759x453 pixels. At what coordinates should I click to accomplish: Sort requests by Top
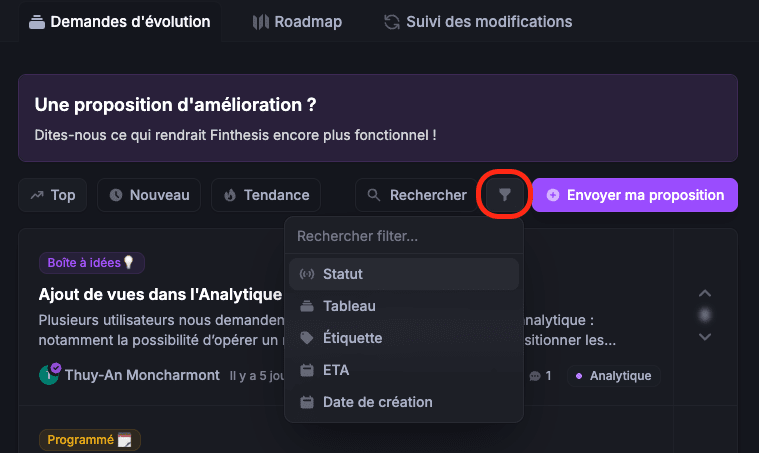tap(52, 195)
